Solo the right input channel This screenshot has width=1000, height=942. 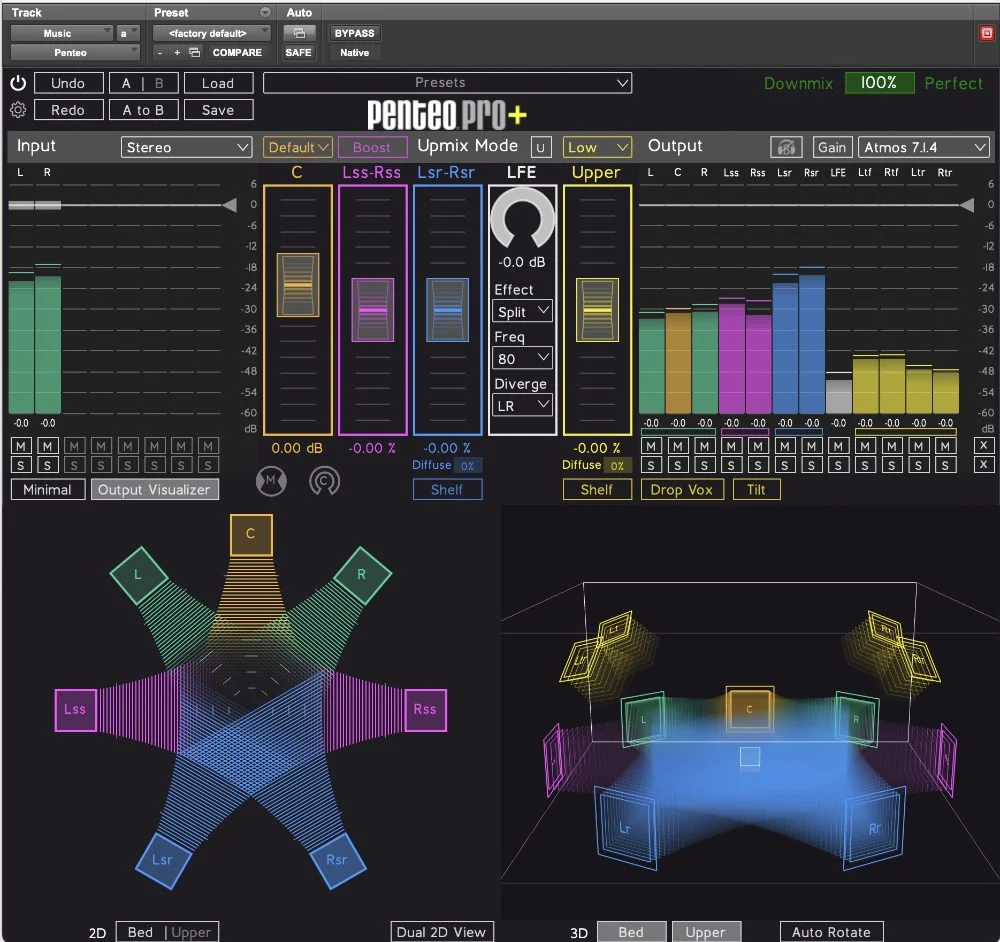47,465
